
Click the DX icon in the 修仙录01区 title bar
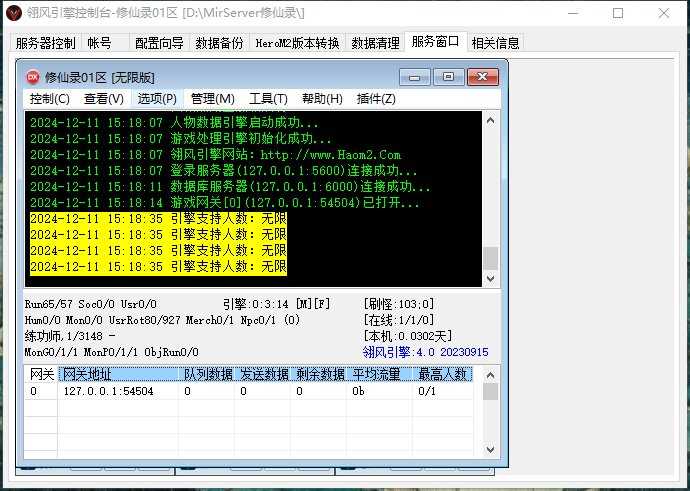pyautogui.click(x=32, y=76)
